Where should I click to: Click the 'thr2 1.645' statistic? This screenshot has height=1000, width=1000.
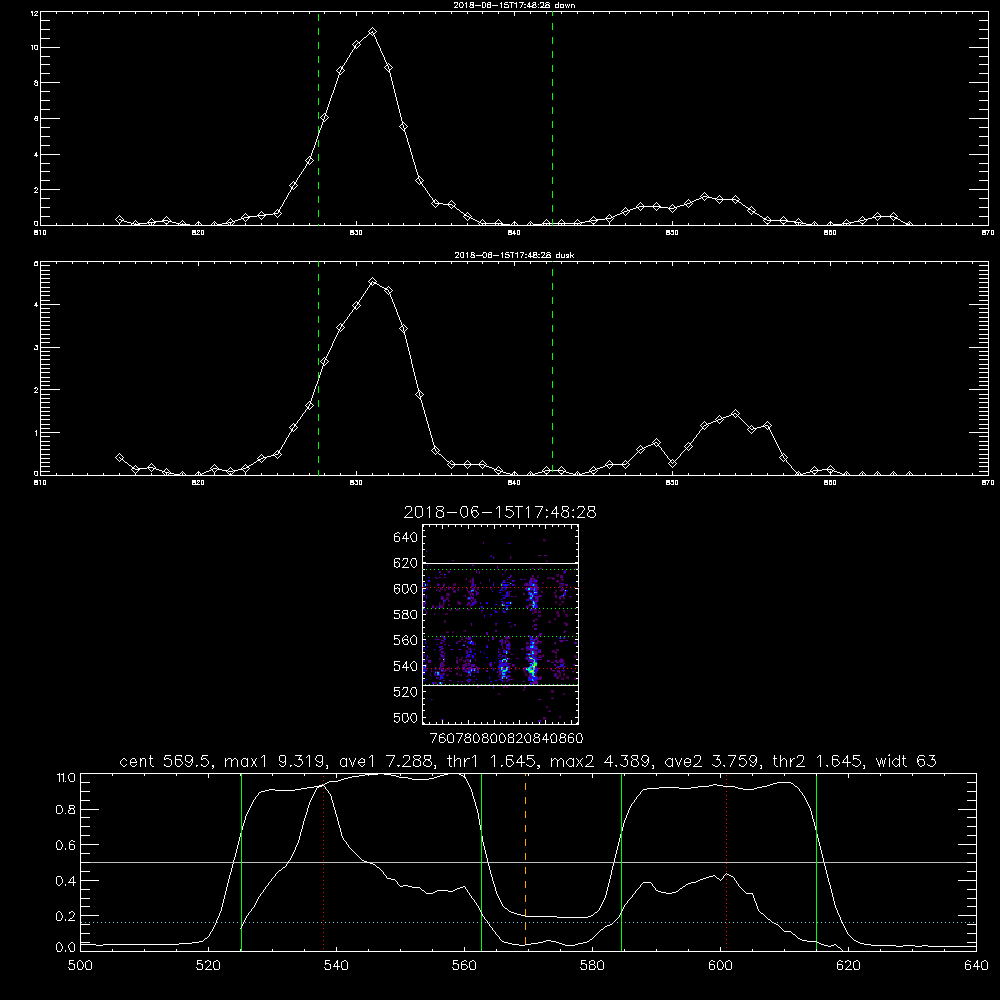[x=818, y=761]
